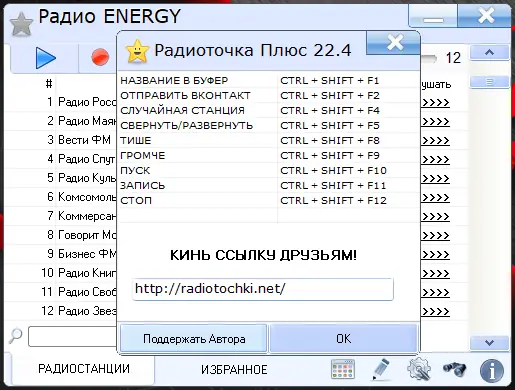Click the НАЗВАНИЕ В БУФЕР hotkey row
This screenshot has height=390, width=515.
[x=268, y=80]
